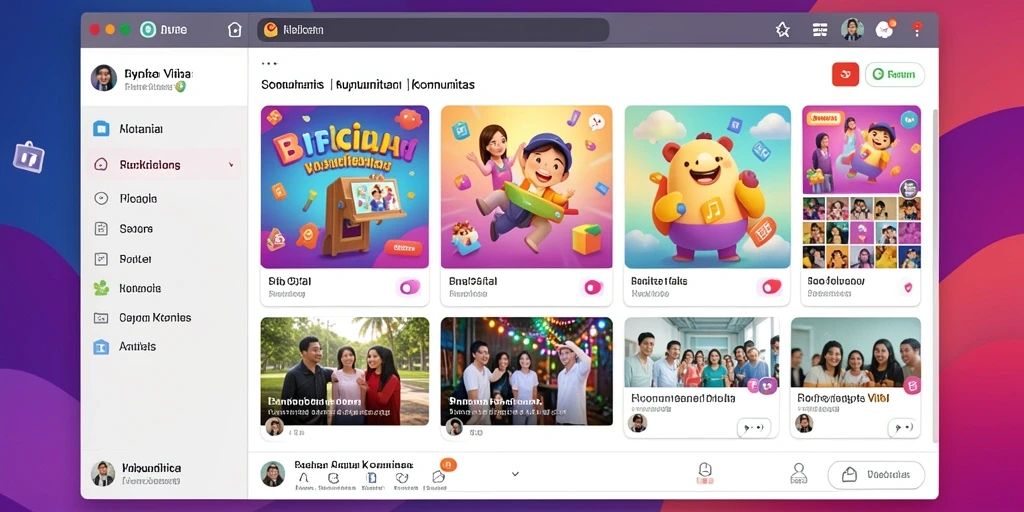
Task: Open the colorful photo-booth game thumbnail
Action: [x=345, y=187]
